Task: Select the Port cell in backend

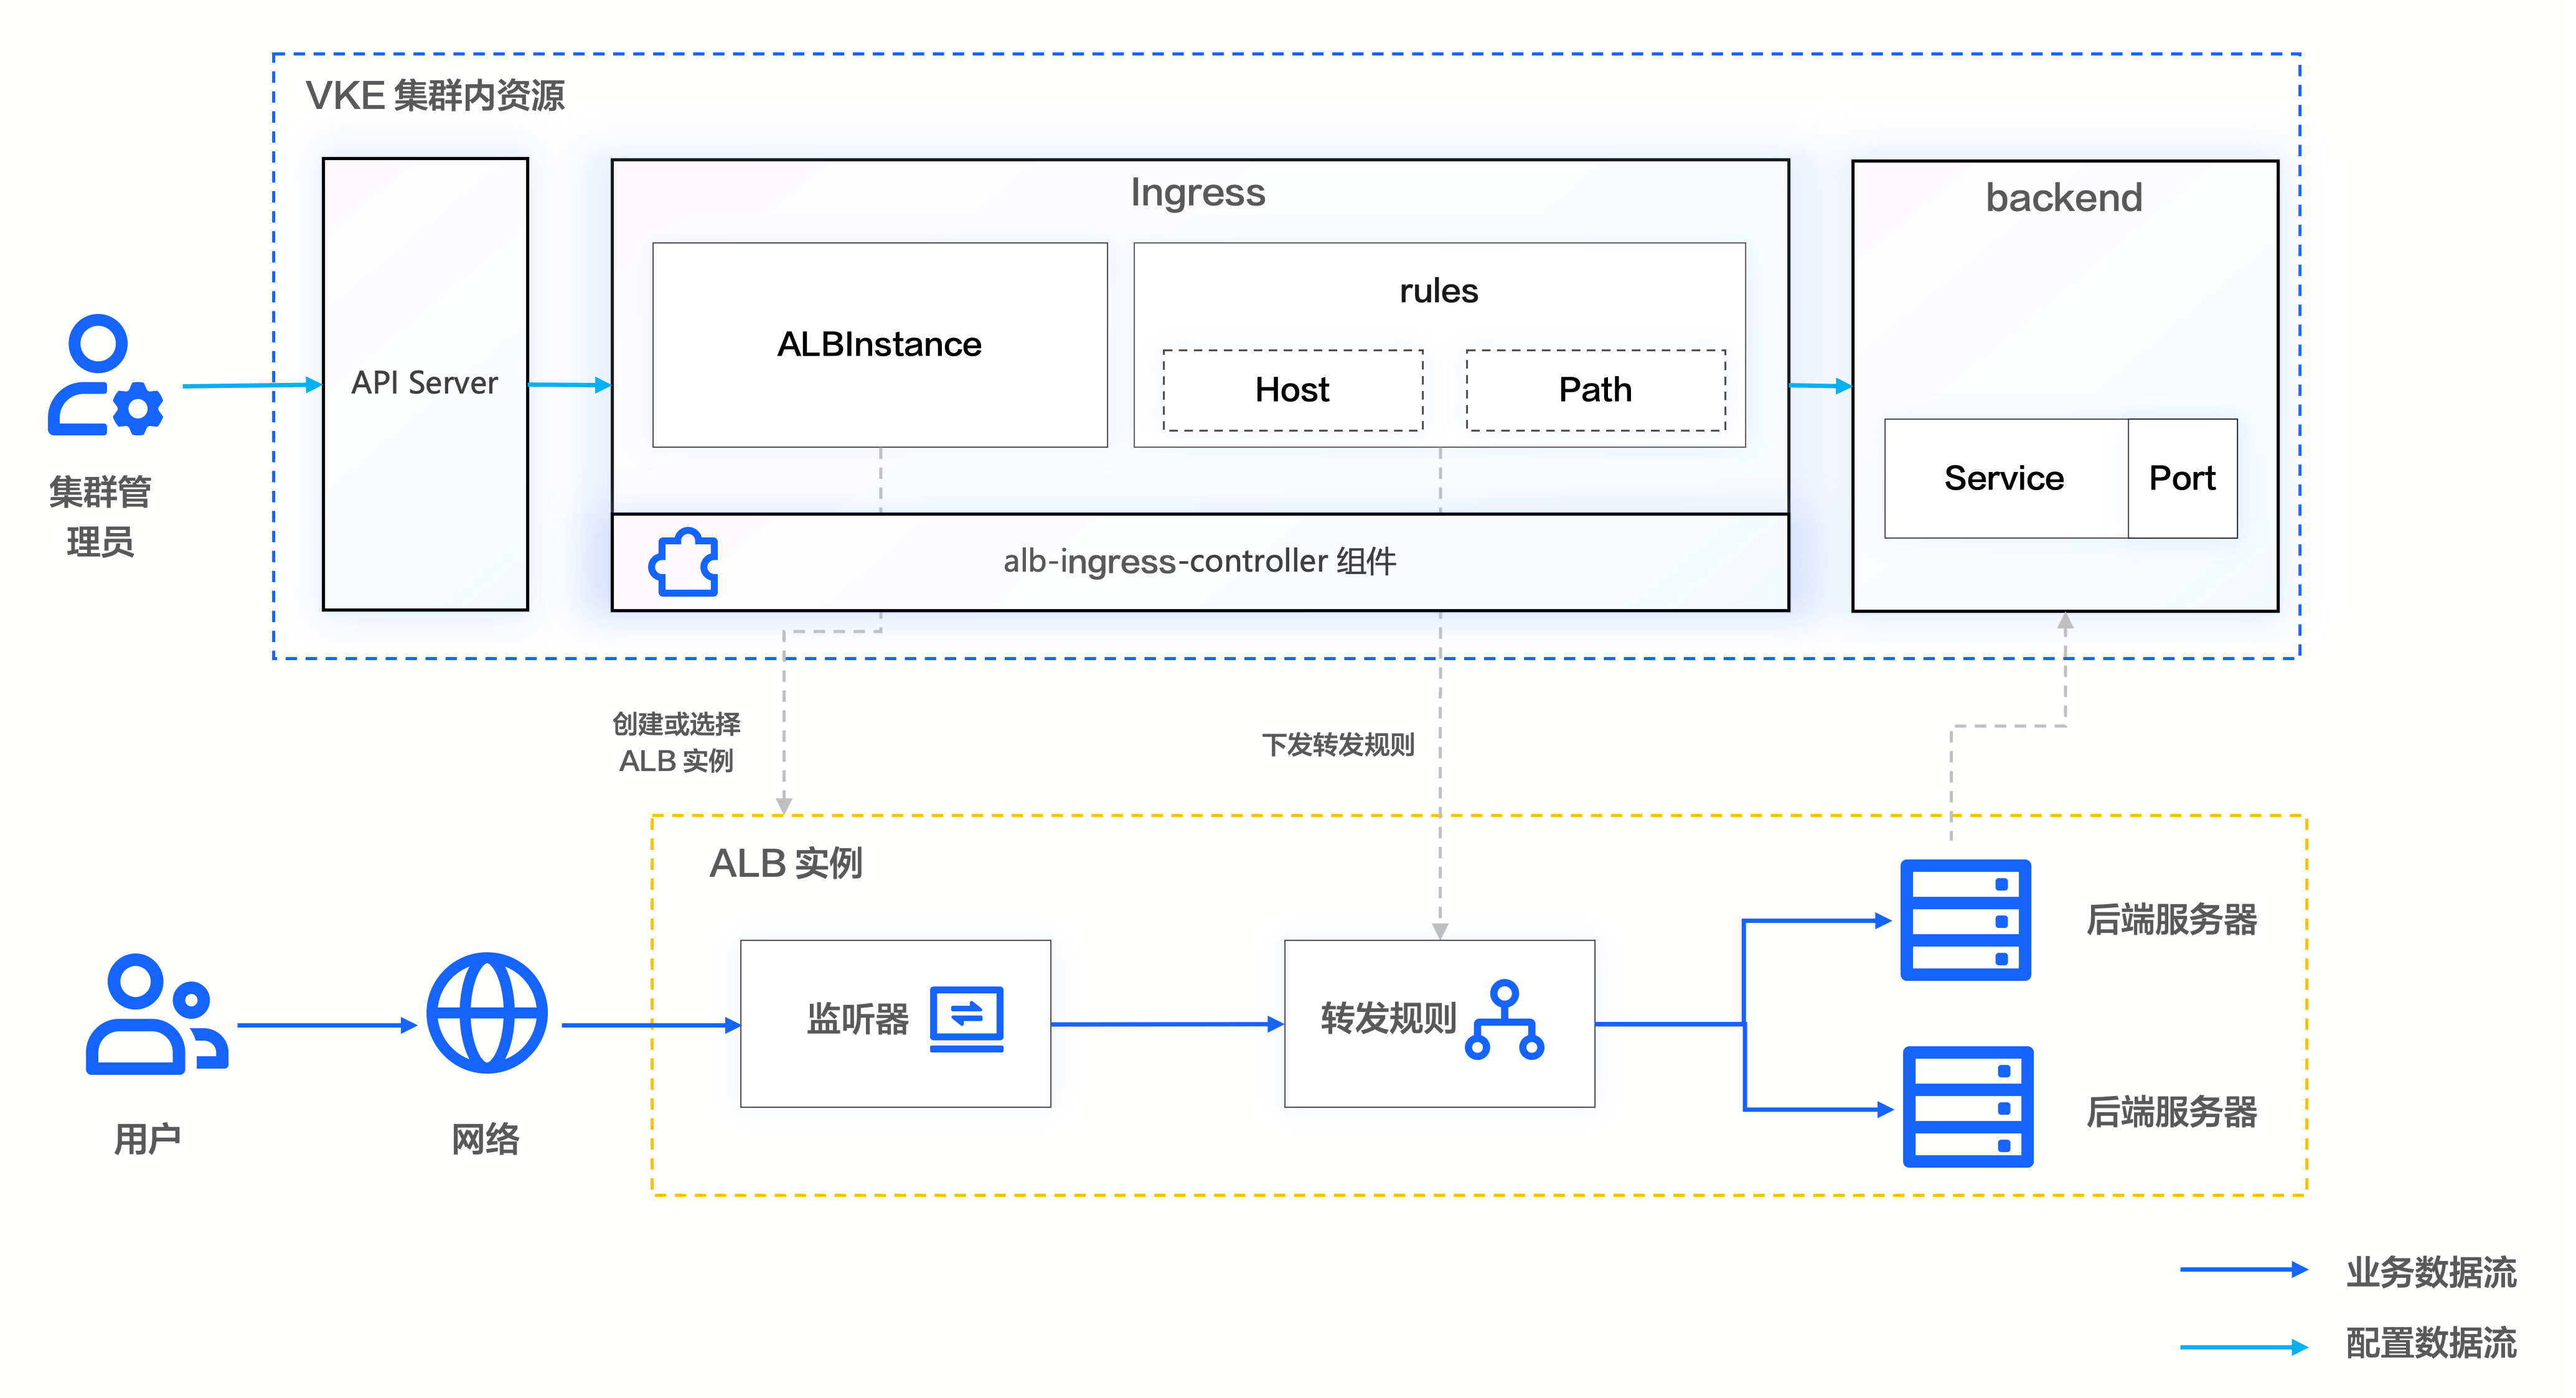Action: [x=2183, y=479]
